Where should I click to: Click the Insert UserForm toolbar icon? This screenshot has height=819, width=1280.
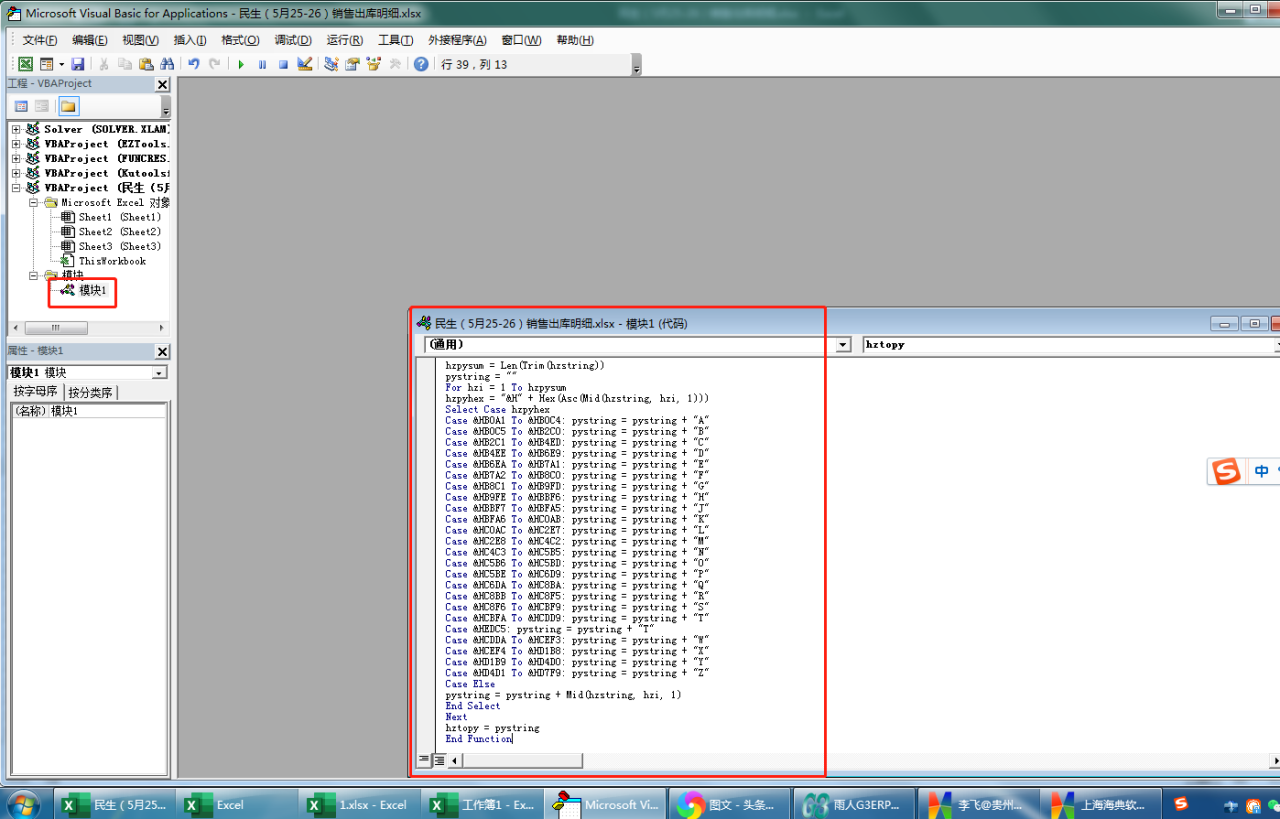46,64
